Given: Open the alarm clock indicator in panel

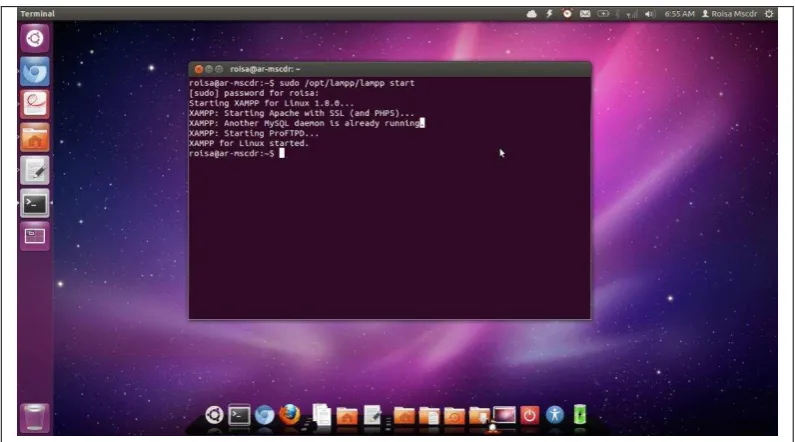Looking at the screenshot, I should 567,14.
